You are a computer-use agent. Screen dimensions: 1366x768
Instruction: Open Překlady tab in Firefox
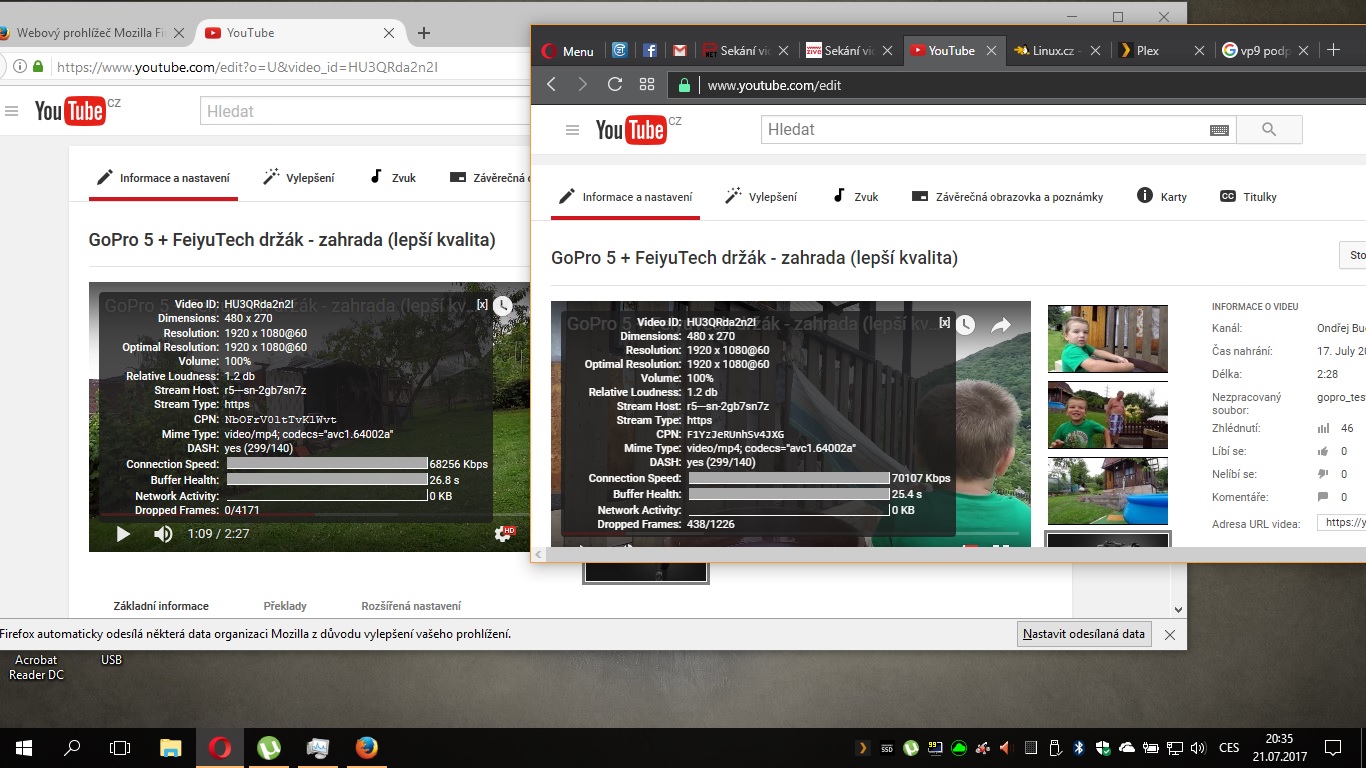pos(285,606)
